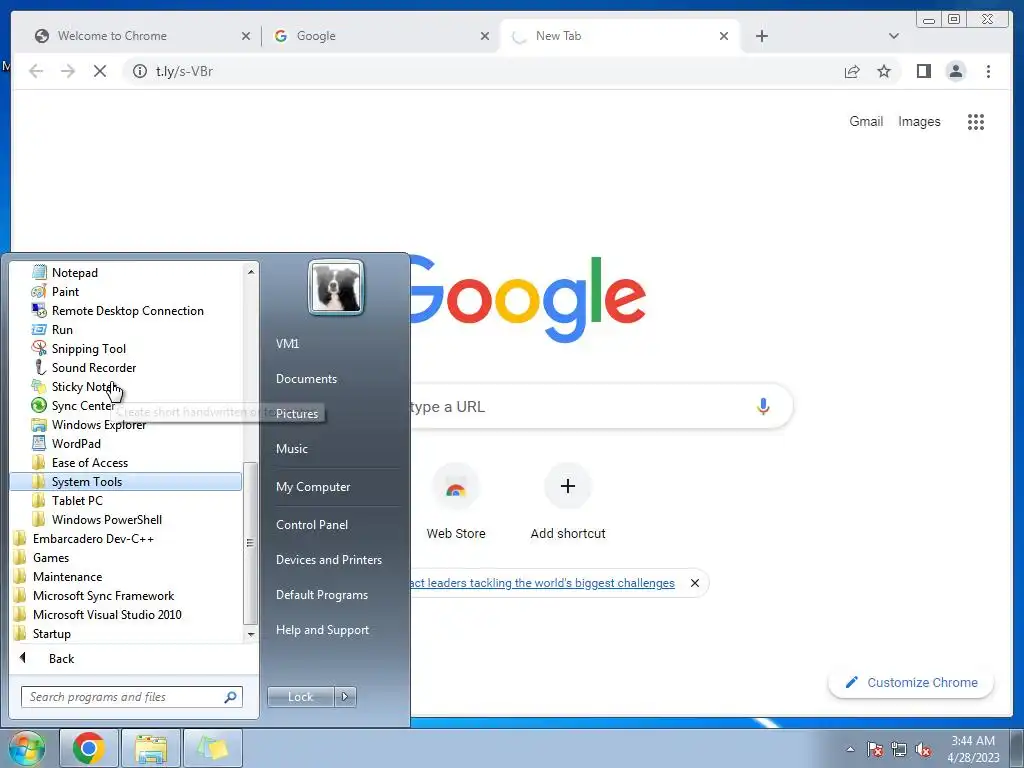Bookmark this tab with the star

point(884,71)
